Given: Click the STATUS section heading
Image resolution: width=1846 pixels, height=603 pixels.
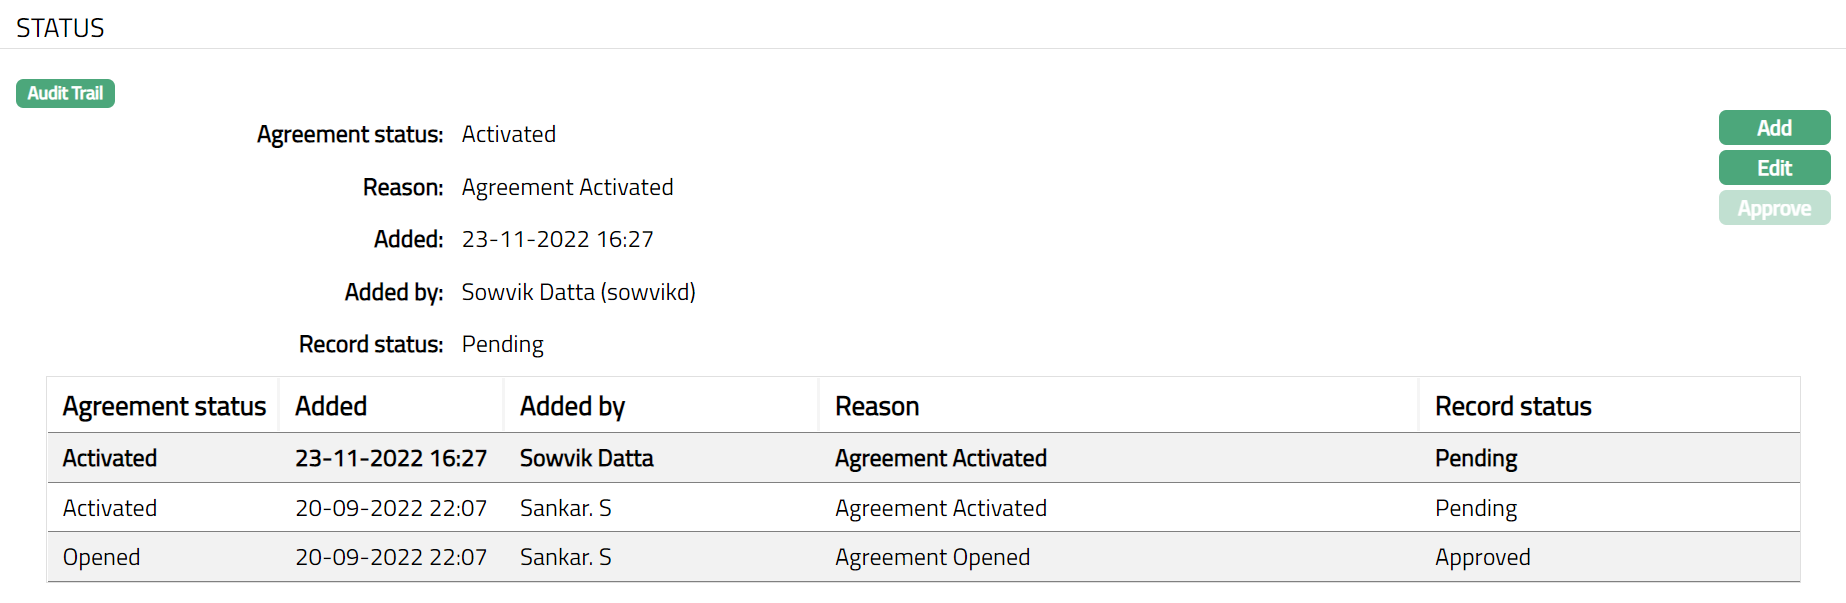Looking at the screenshot, I should tap(60, 28).
